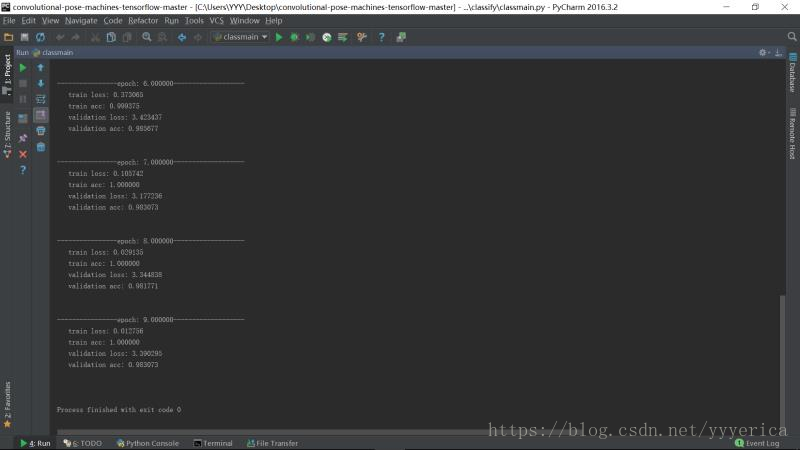The height and width of the screenshot is (450, 800).
Task: Hide the Run panel with the hide icon
Action: coord(778,53)
